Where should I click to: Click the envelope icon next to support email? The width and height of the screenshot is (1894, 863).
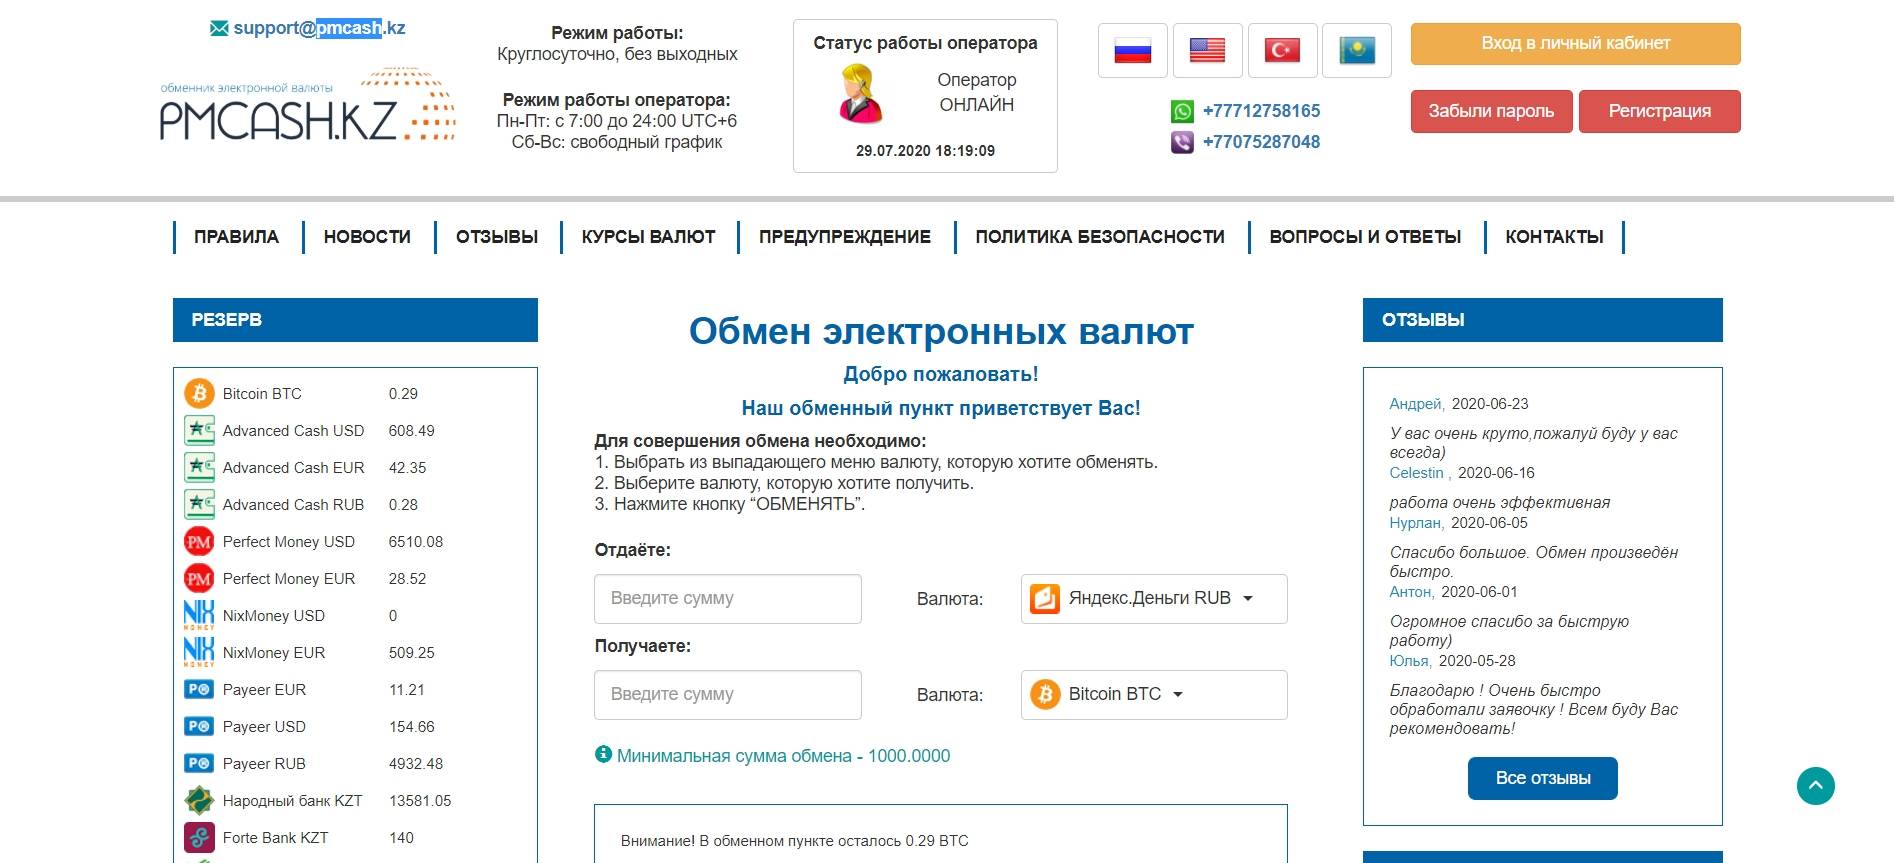(x=219, y=28)
